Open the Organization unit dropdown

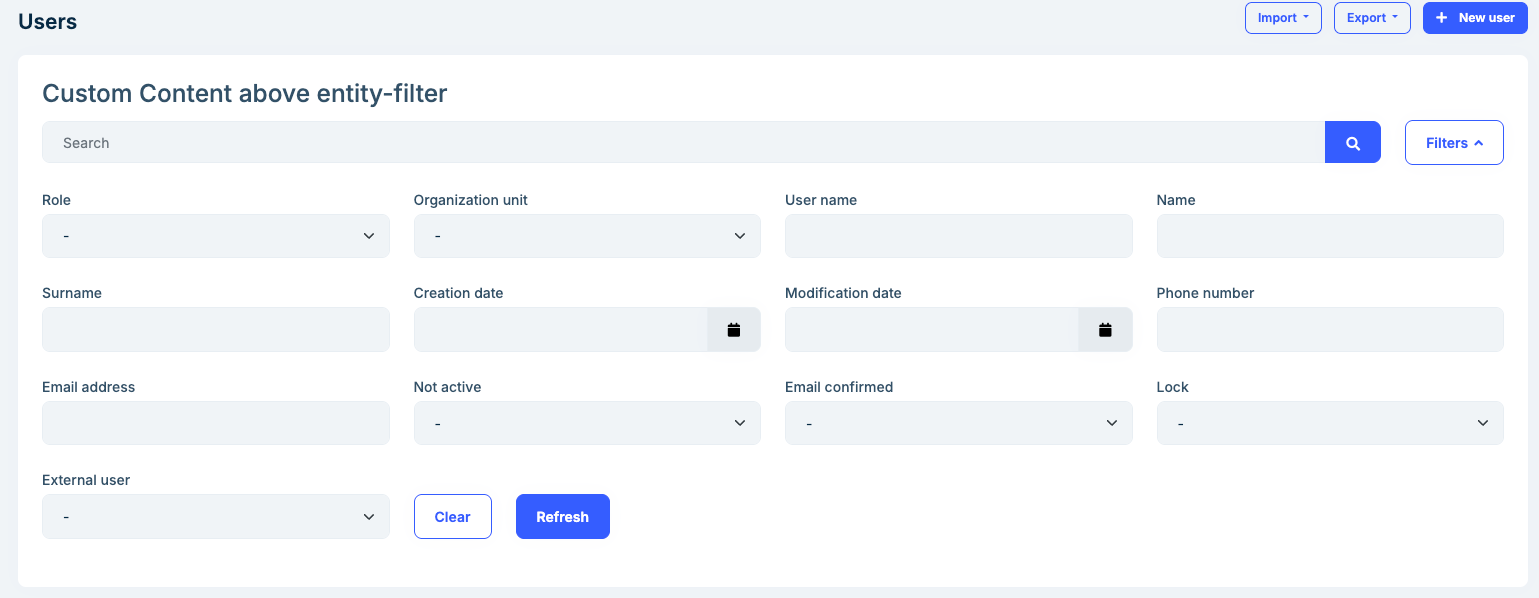click(x=586, y=235)
